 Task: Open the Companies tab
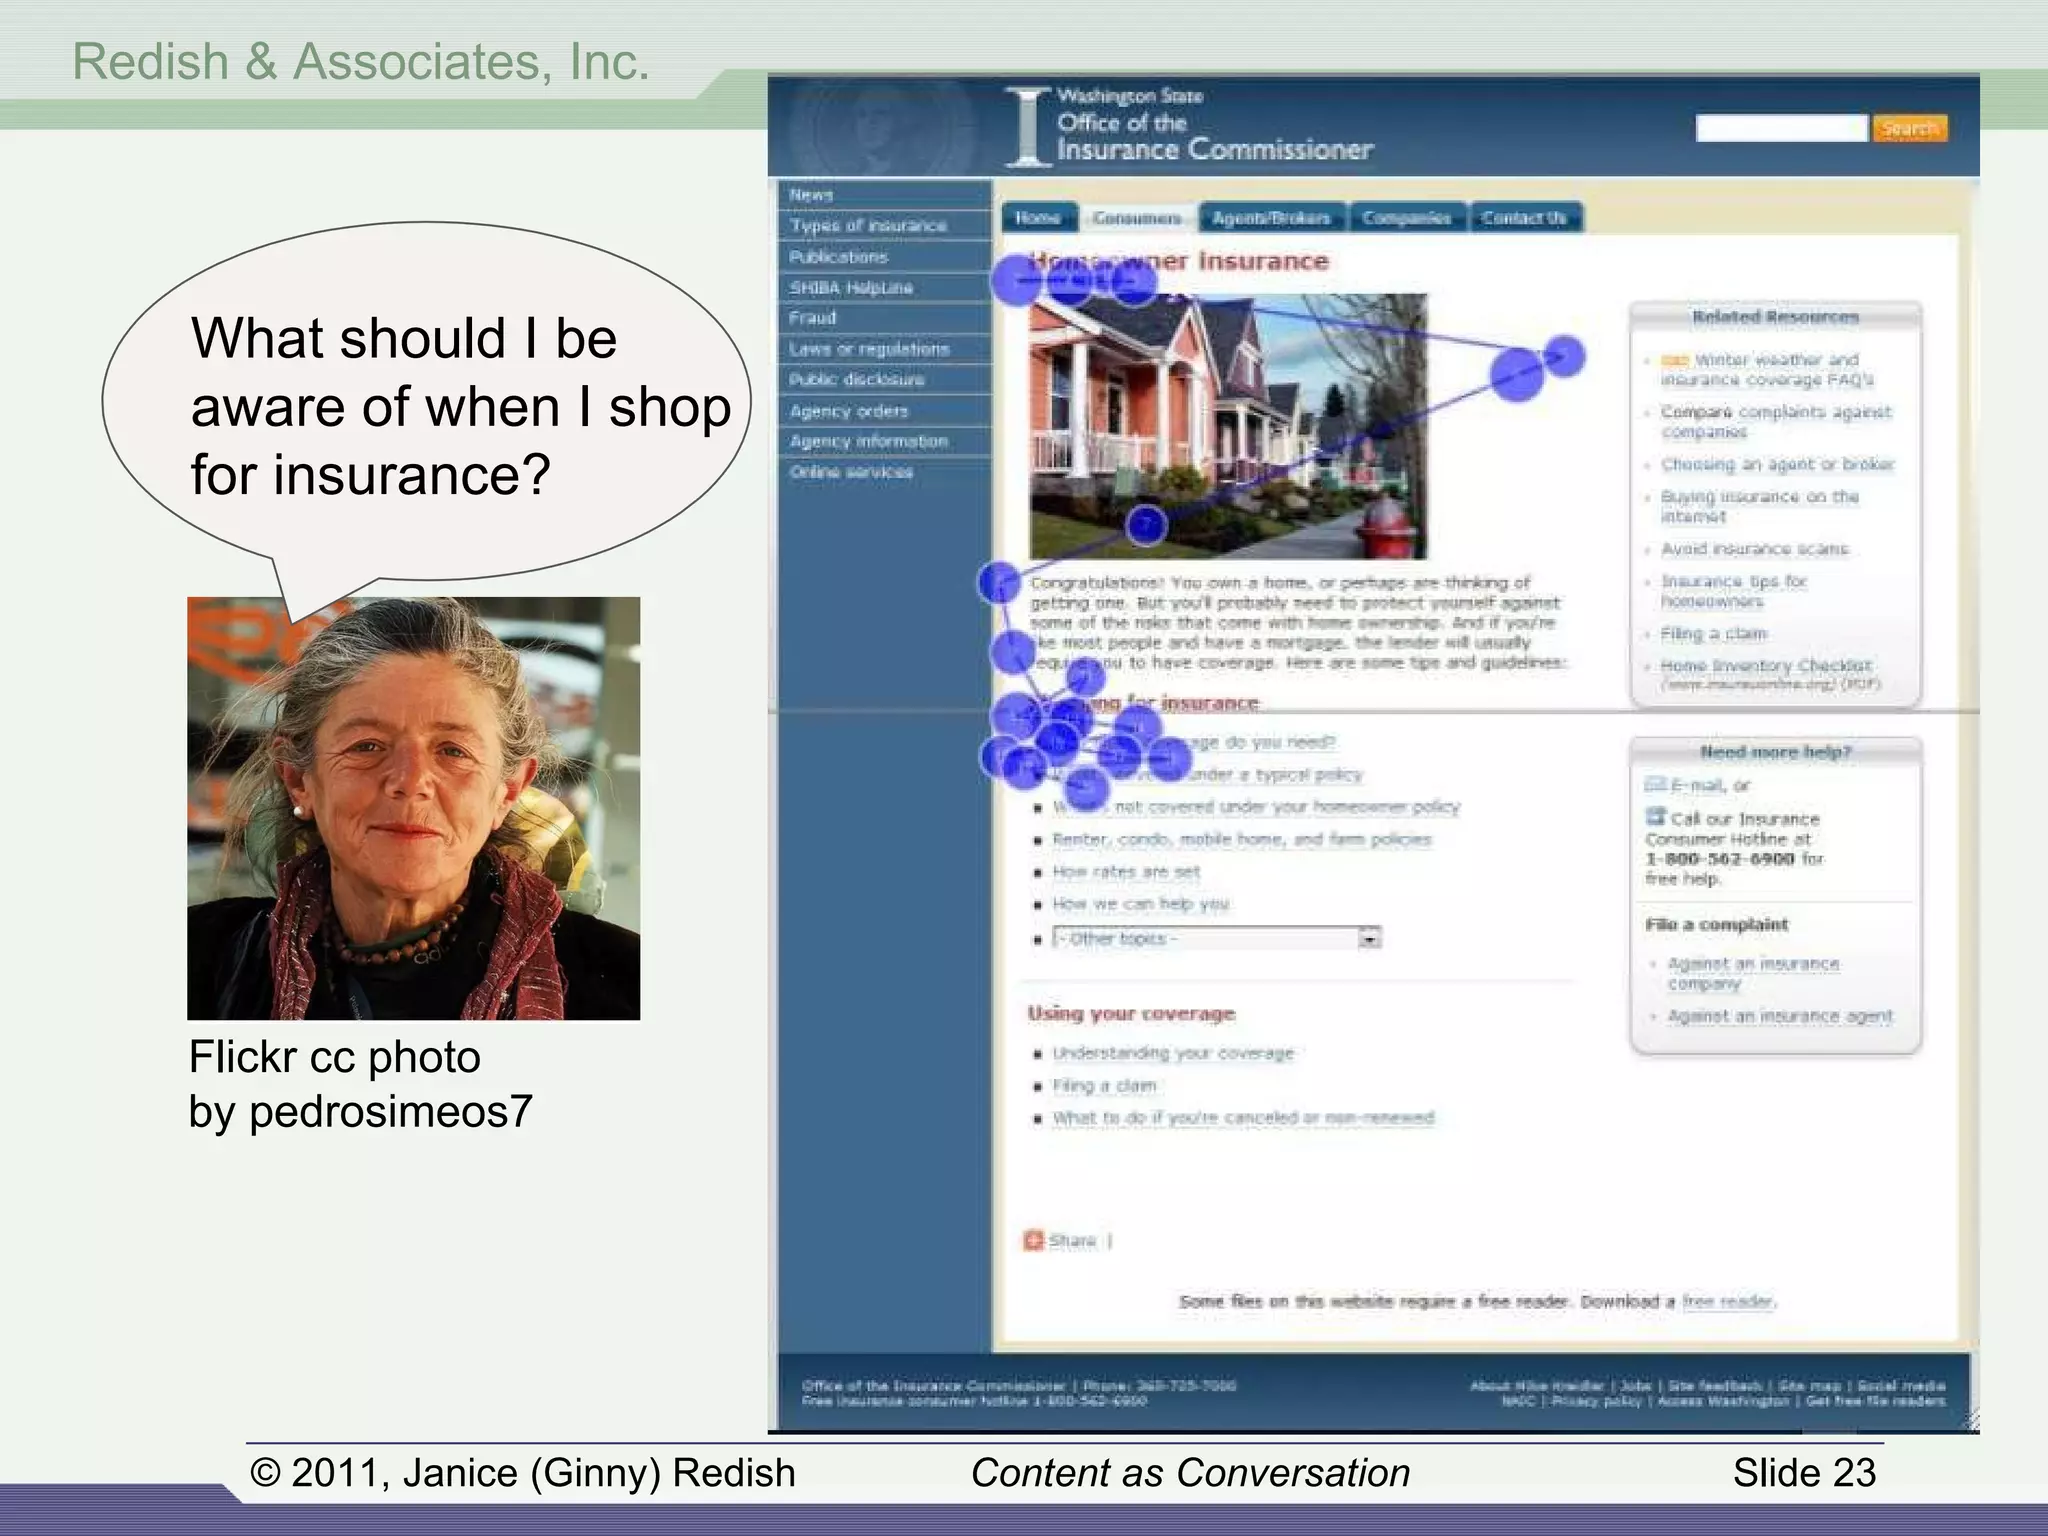click(1406, 217)
